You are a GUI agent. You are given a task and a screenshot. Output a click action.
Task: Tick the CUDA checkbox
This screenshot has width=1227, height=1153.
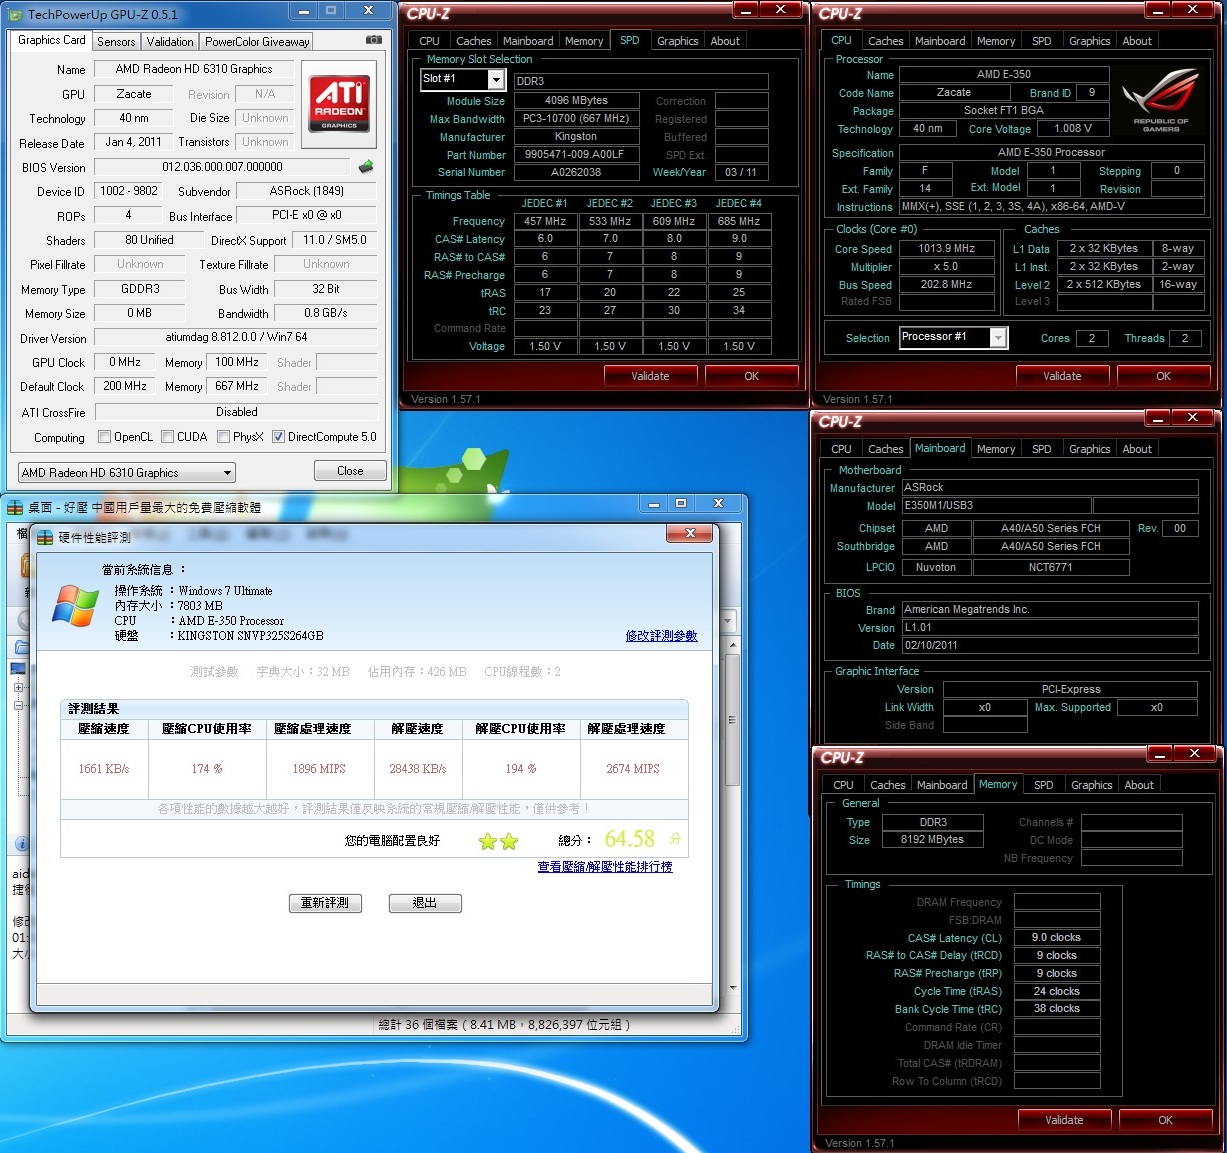[x=167, y=437]
